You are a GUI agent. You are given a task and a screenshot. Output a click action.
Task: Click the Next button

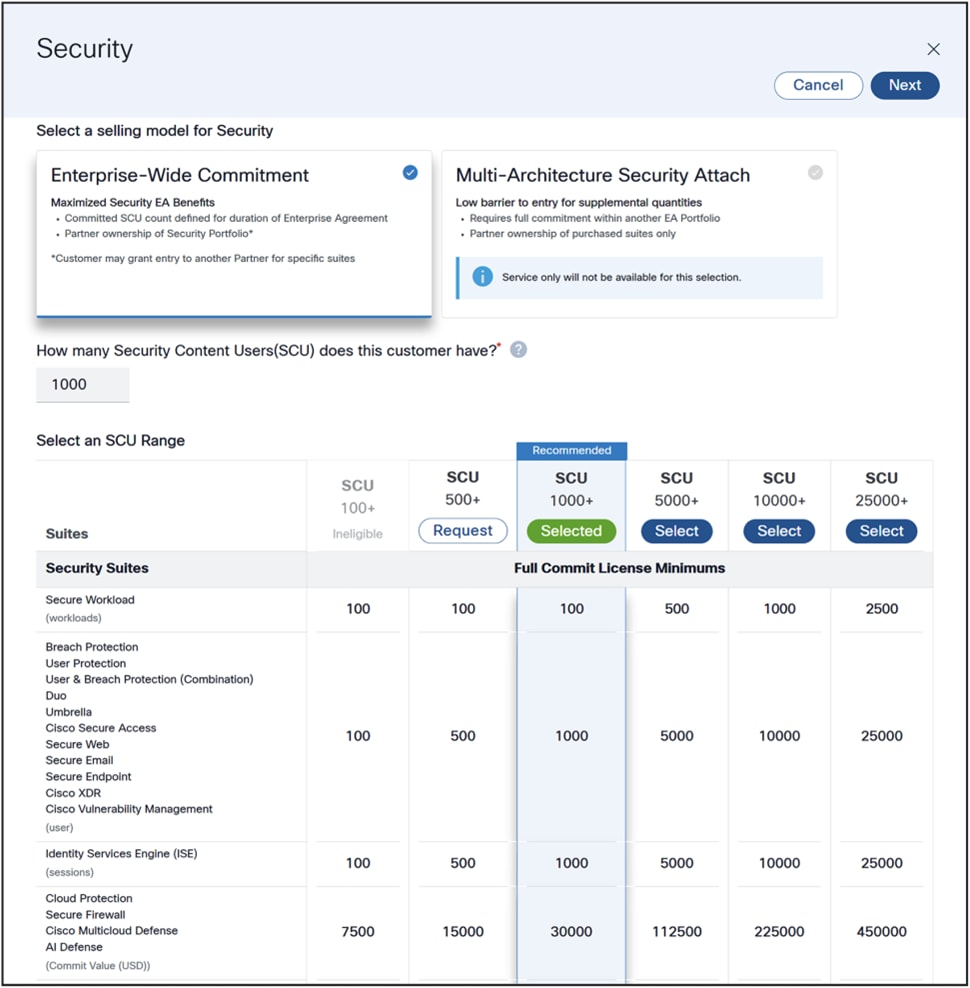[x=904, y=85]
